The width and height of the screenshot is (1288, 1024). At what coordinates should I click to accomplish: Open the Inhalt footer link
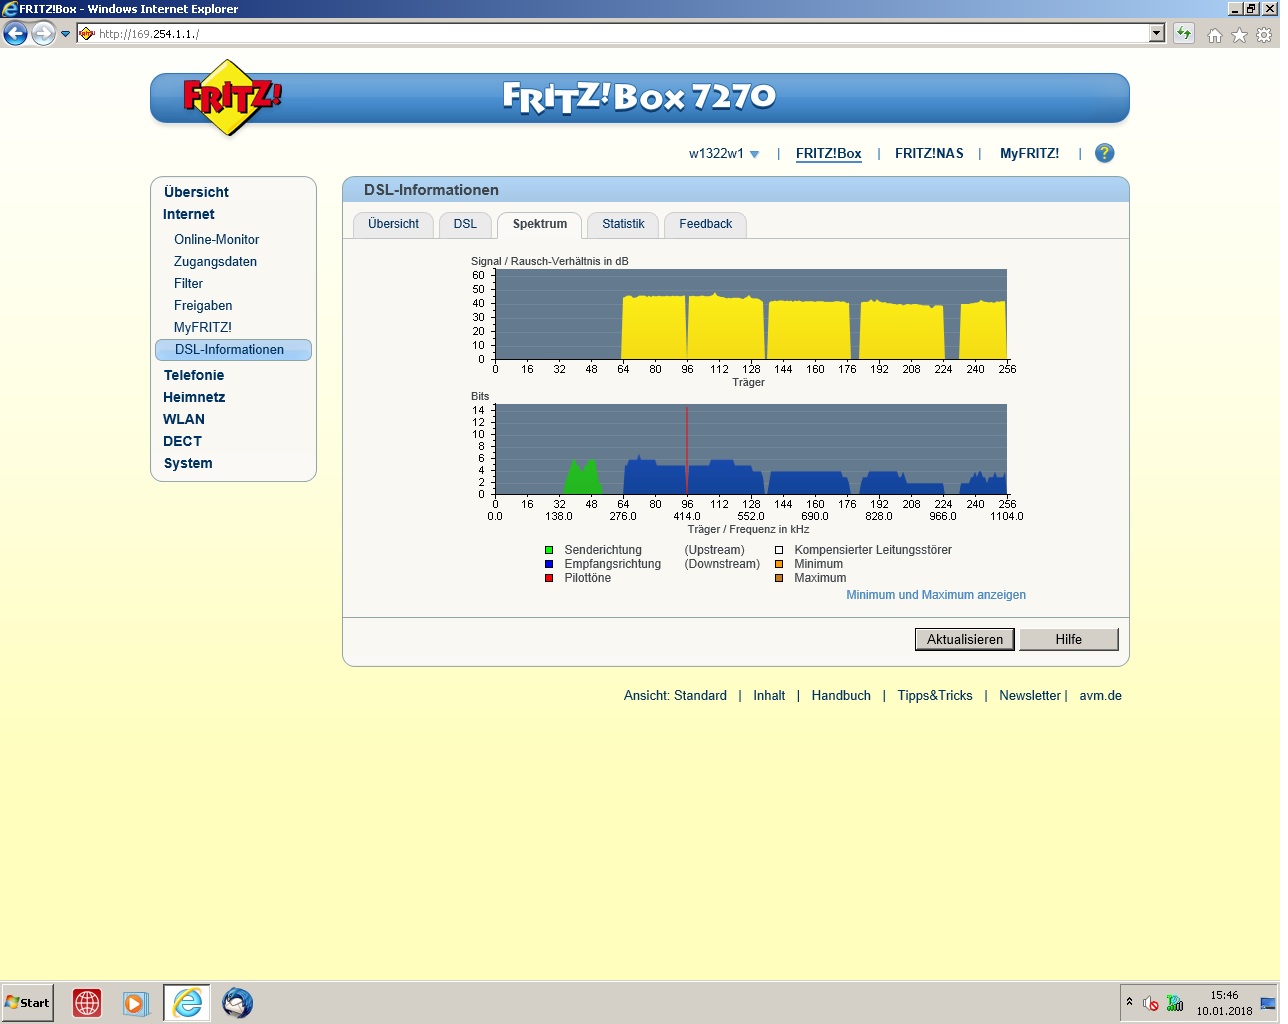pyautogui.click(x=769, y=696)
